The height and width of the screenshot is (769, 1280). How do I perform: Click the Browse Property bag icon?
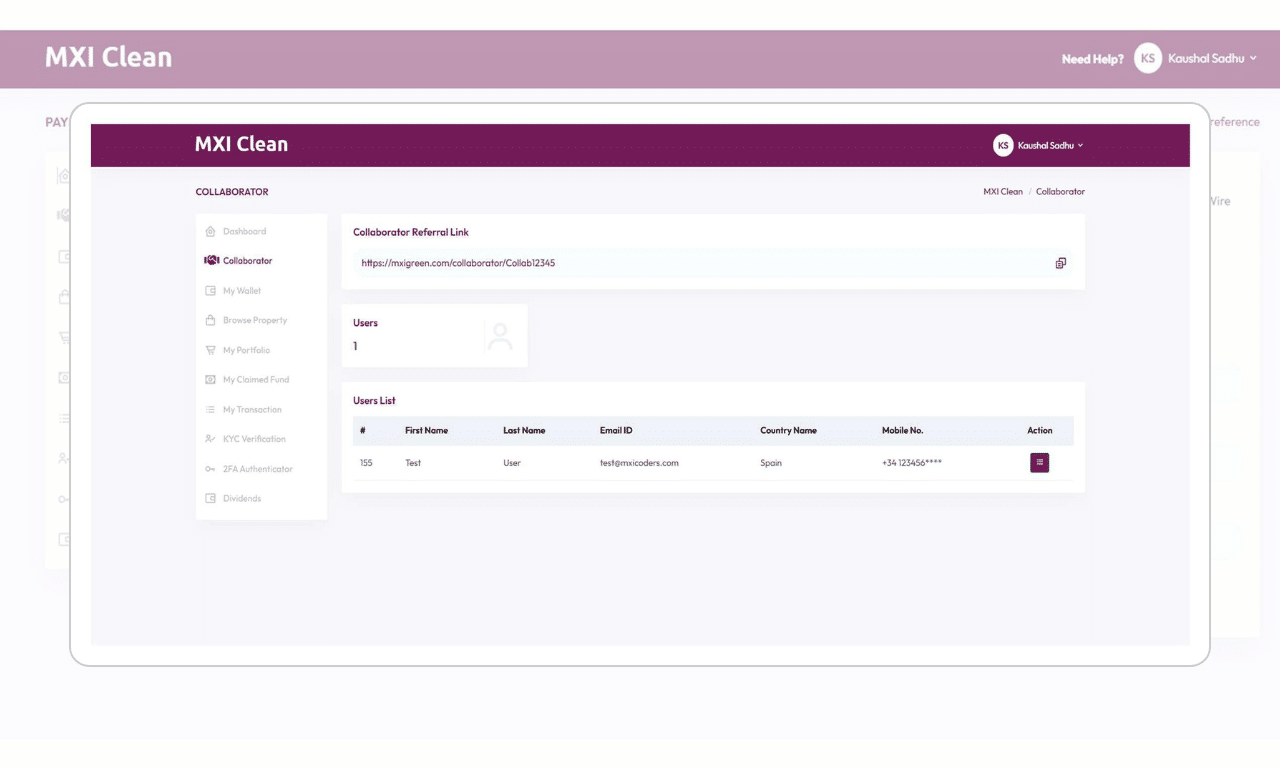pos(210,321)
